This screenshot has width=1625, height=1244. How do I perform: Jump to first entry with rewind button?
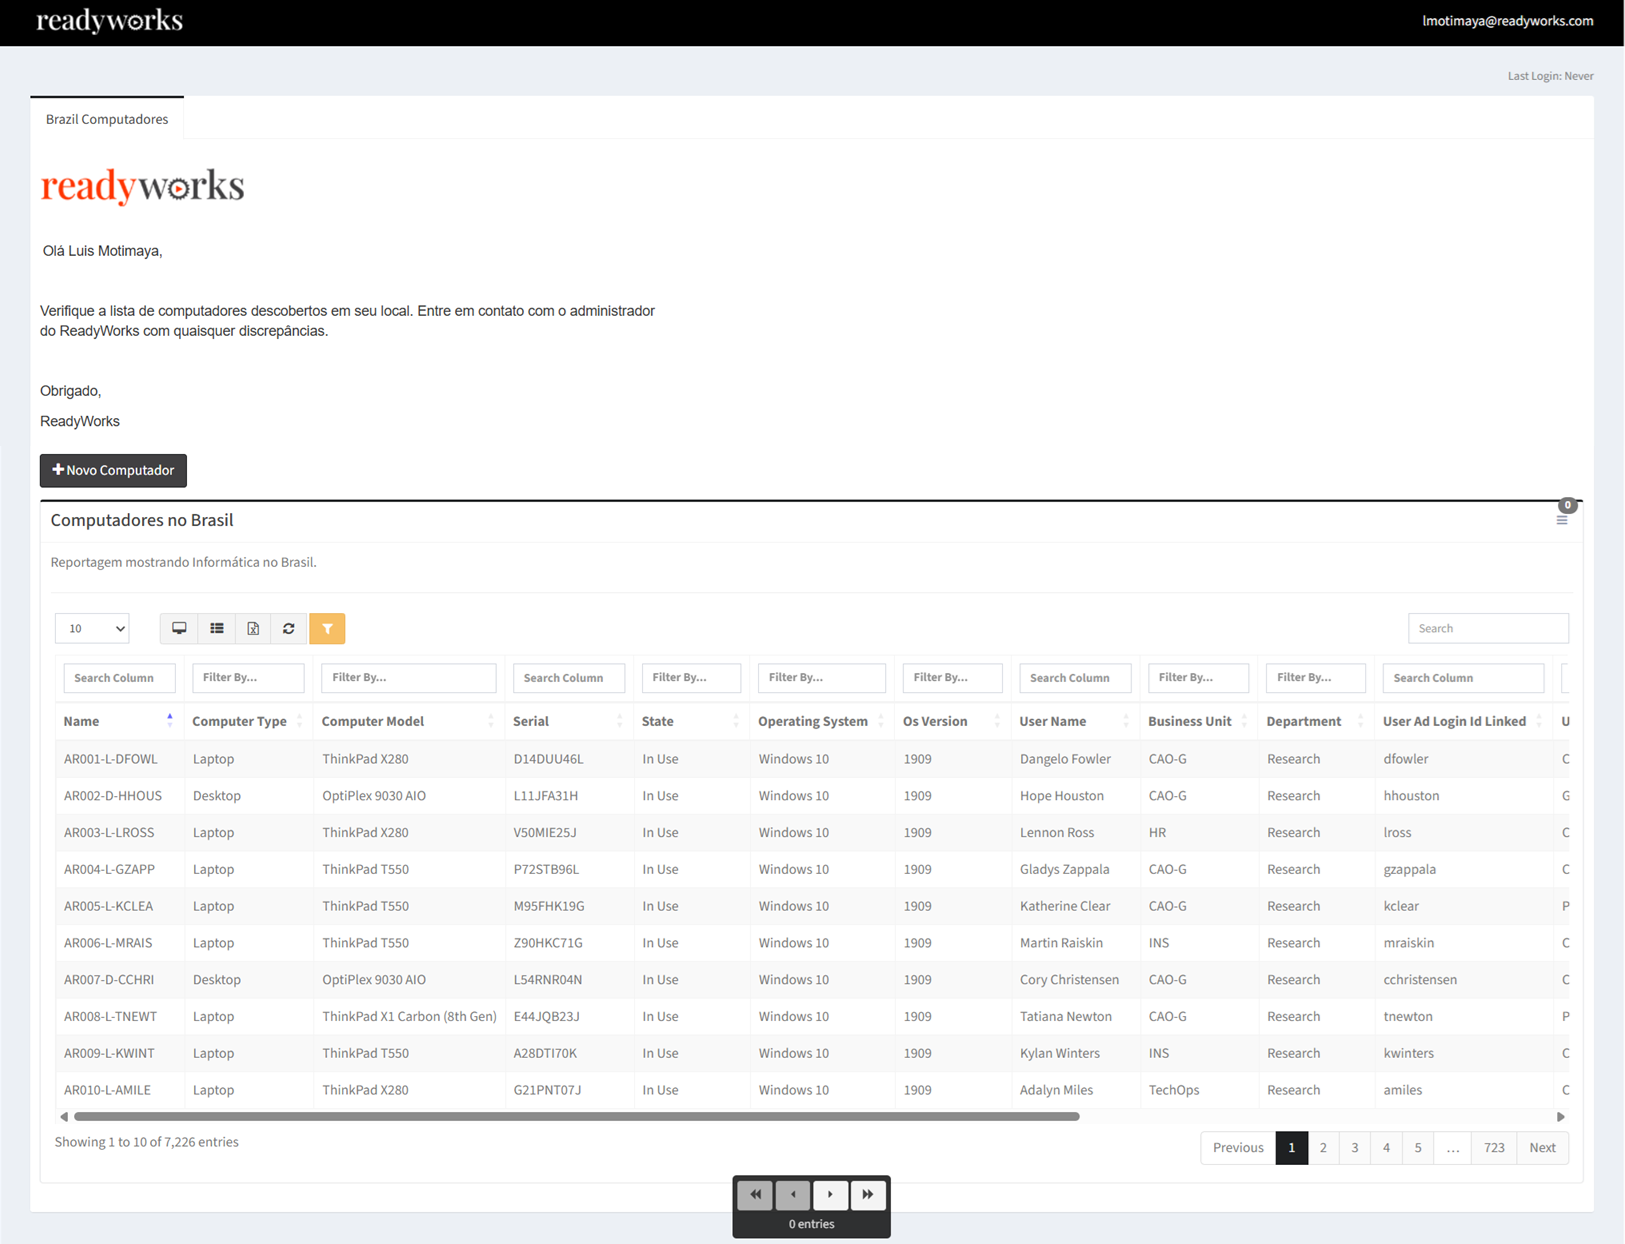click(755, 1194)
